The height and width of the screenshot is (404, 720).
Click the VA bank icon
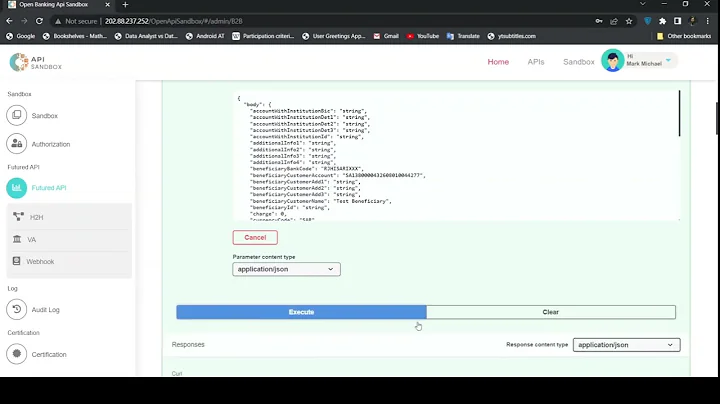pos(17,239)
